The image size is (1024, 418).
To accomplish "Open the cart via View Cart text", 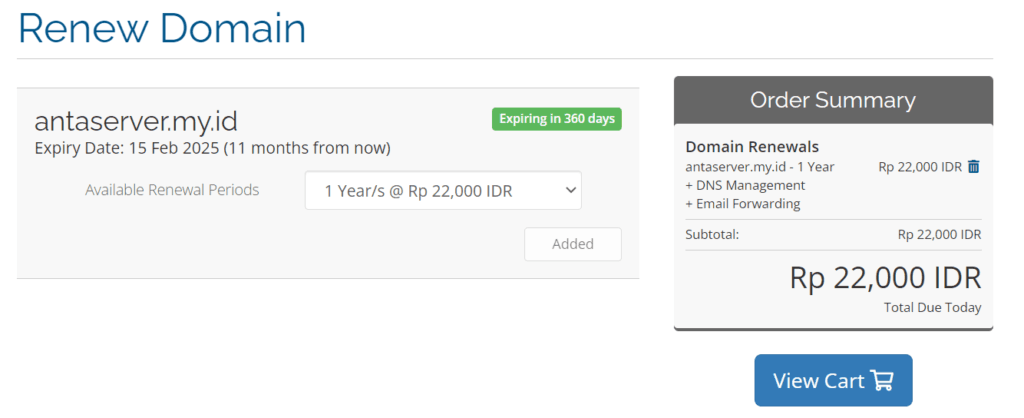I will pos(819,381).
